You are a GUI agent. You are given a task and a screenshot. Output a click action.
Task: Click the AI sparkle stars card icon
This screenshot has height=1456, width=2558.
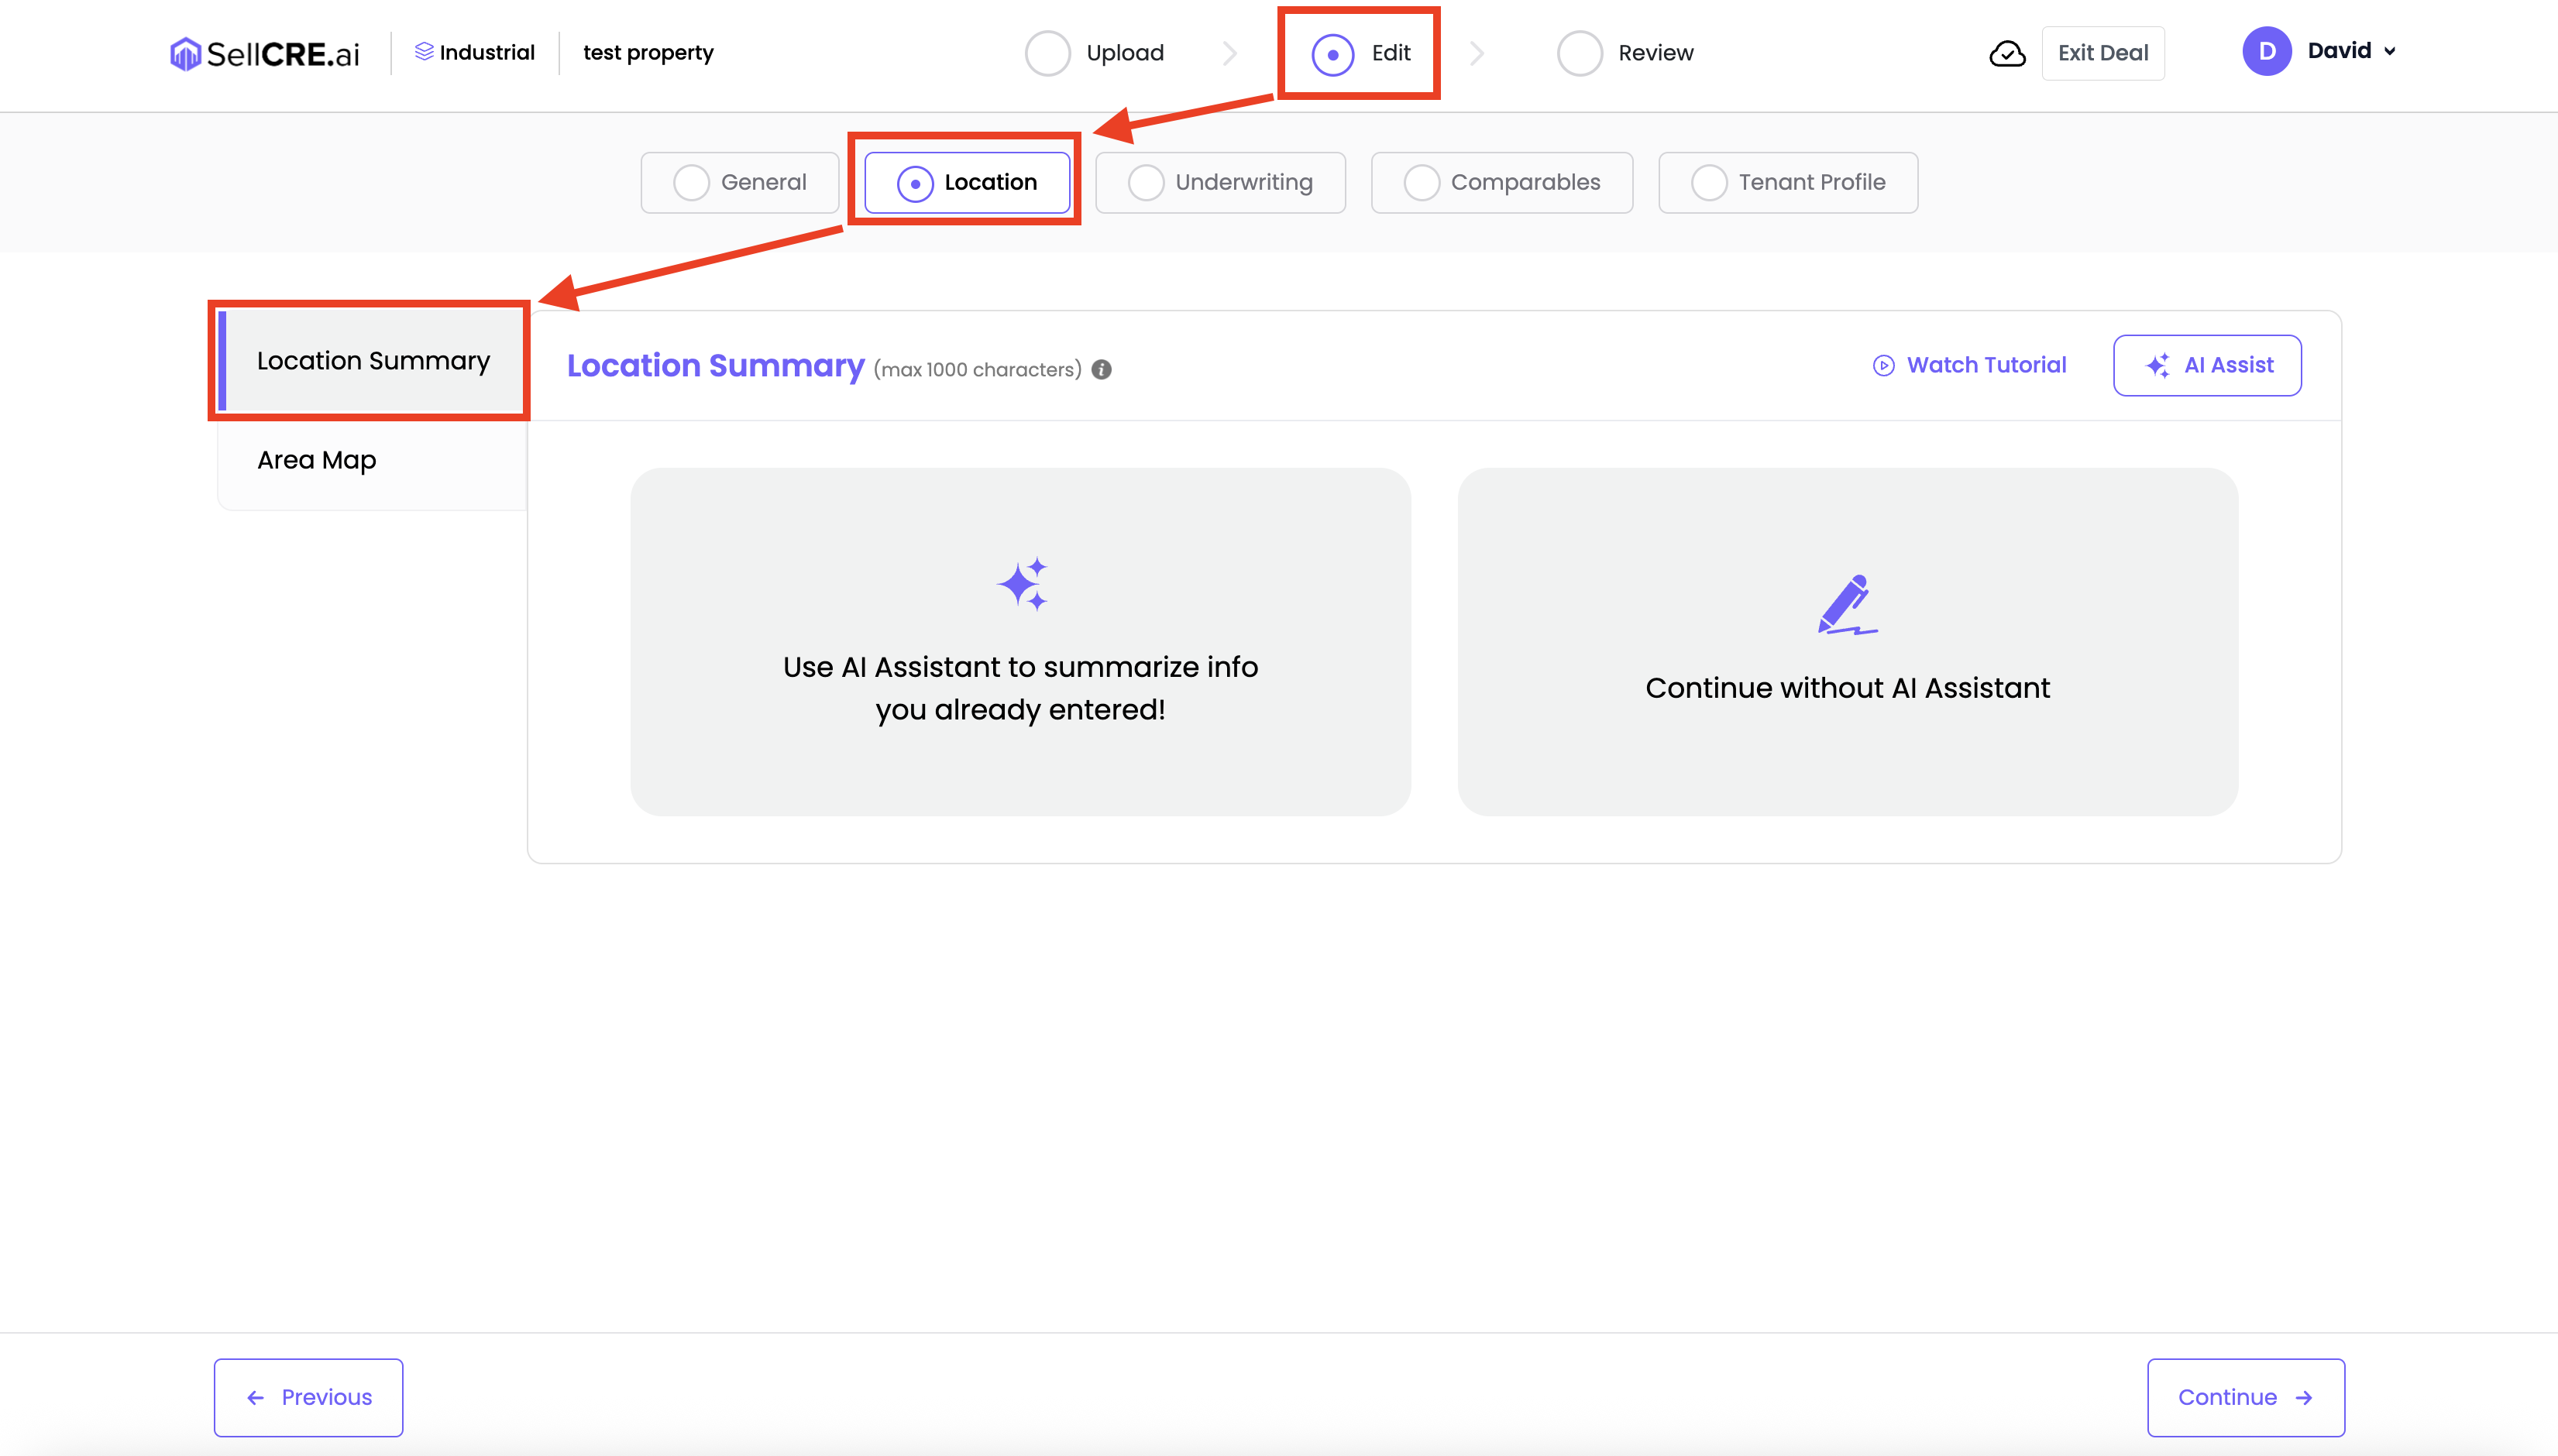coord(1022,584)
